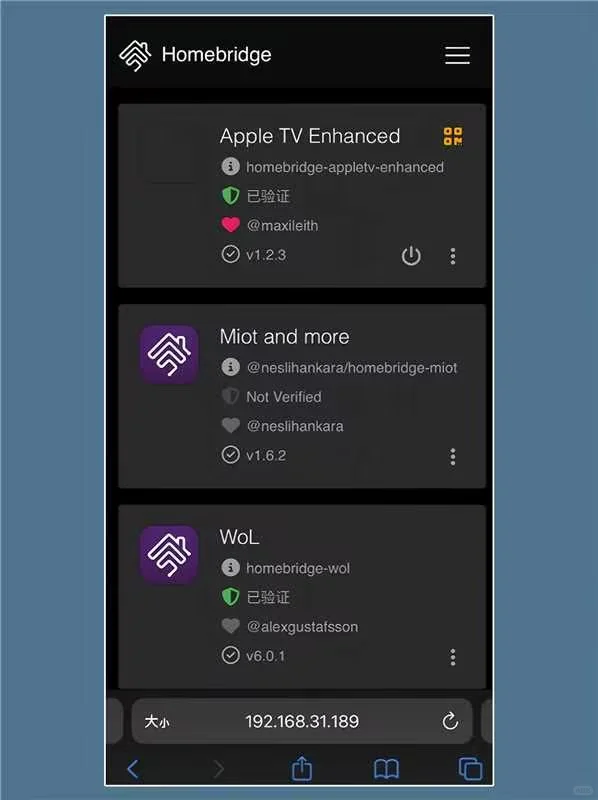This screenshot has height=800, width=598.
Task: Click the Homebridge logo in header
Action: 135,56
